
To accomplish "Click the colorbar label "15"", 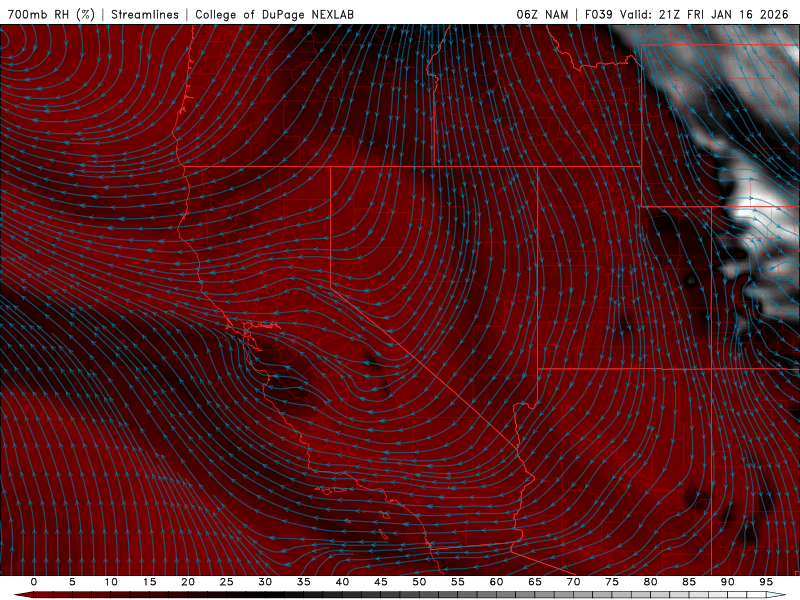I will (149, 582).
